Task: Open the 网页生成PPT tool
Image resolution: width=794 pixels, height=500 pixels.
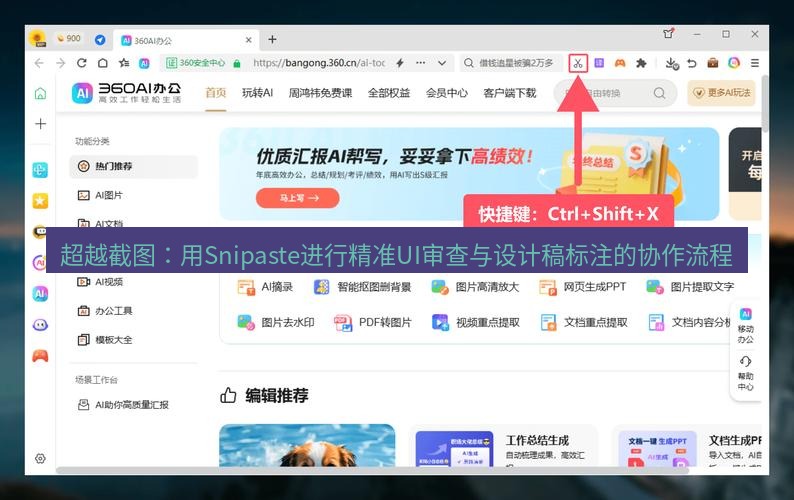Action: coord(582,287)
